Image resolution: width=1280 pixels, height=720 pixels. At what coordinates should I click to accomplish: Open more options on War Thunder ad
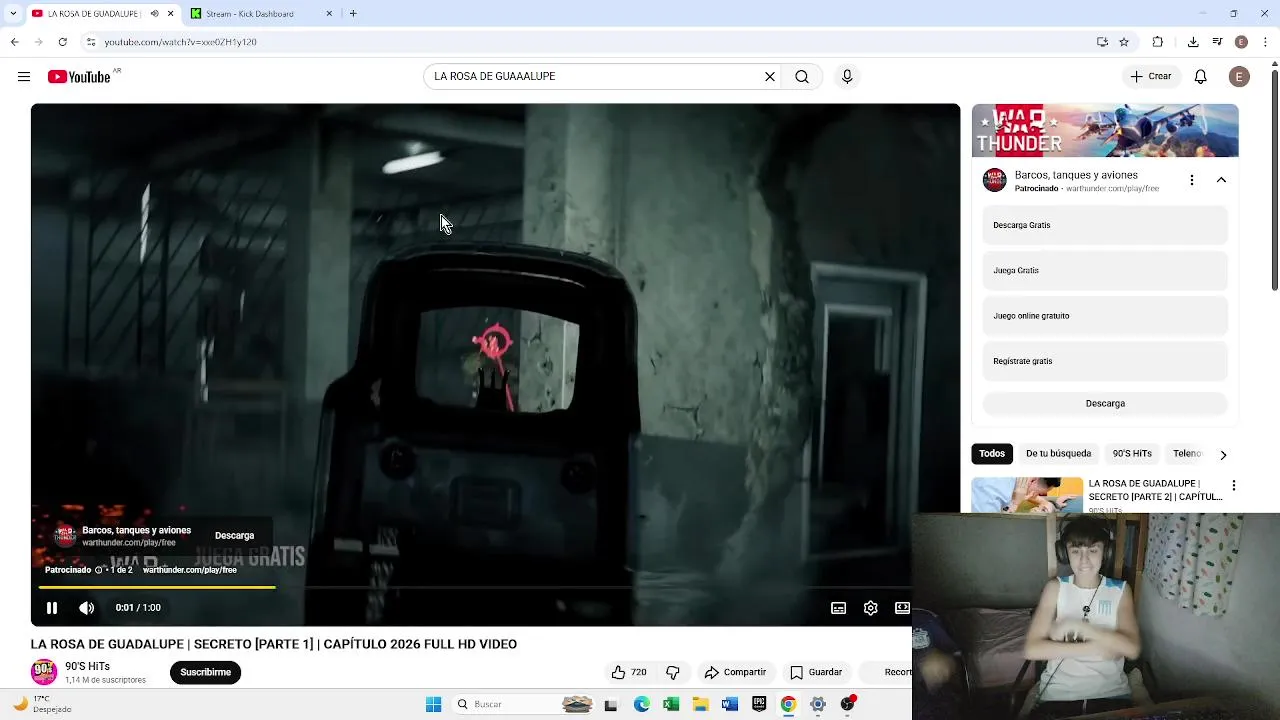(1191, 180)
